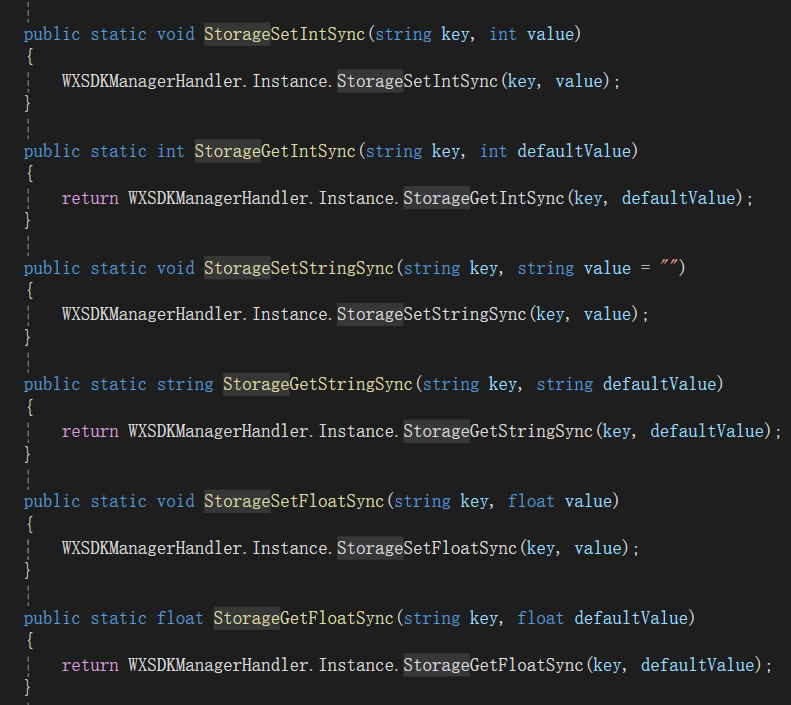Click the StorageSetIntSync method name in its declaration
Image resolution: width=791 pixels, height=705 pixels.
click(286, 35)
